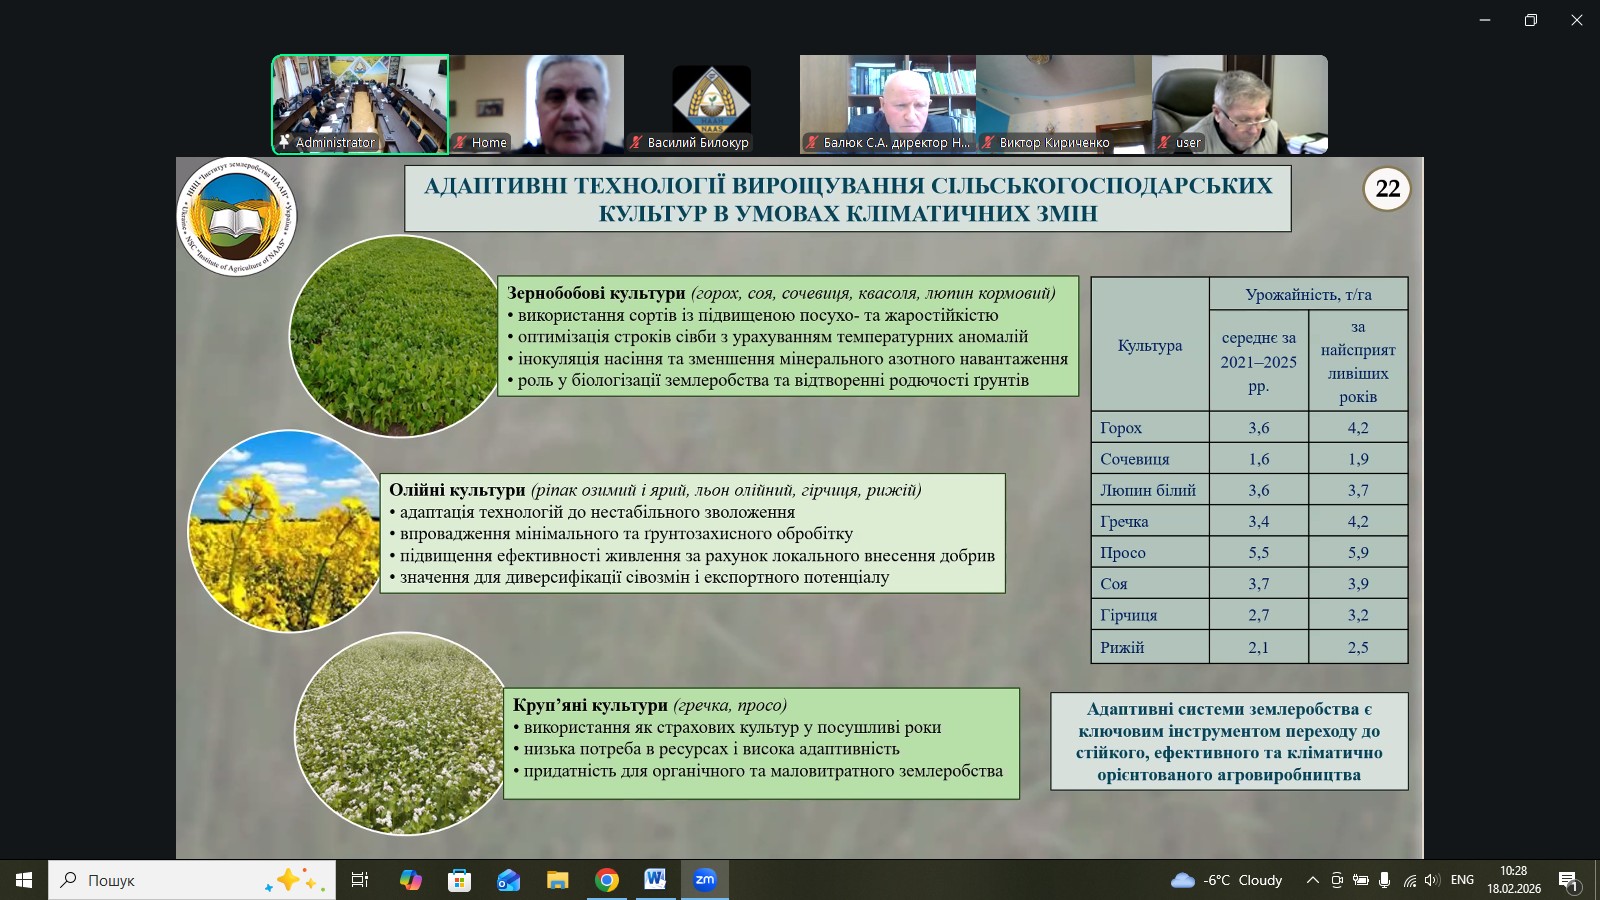Launch Copilot from the taskbar
Viewport: 1600px width, 900px height.
[x=411, y=880]
